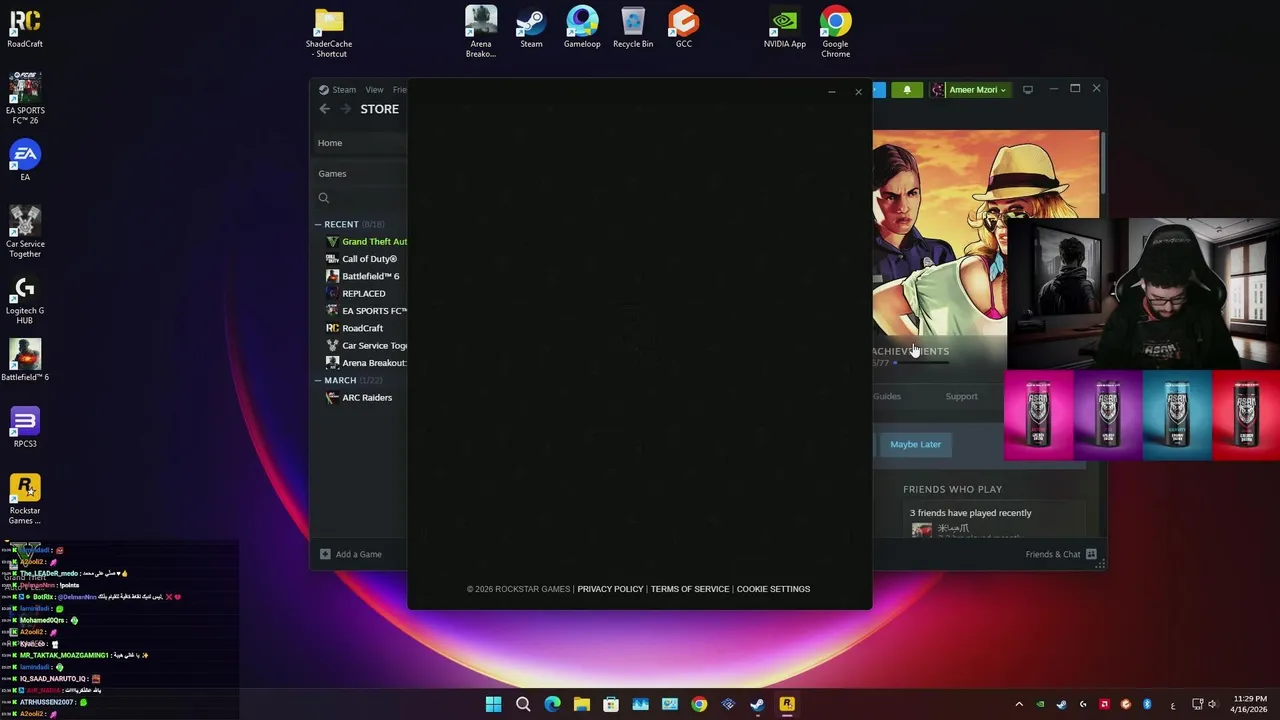The height and width of the screenshot is (720, 1280).
Task: Open Microsoft Edge from taskbar
Action: tap(552, 704)
